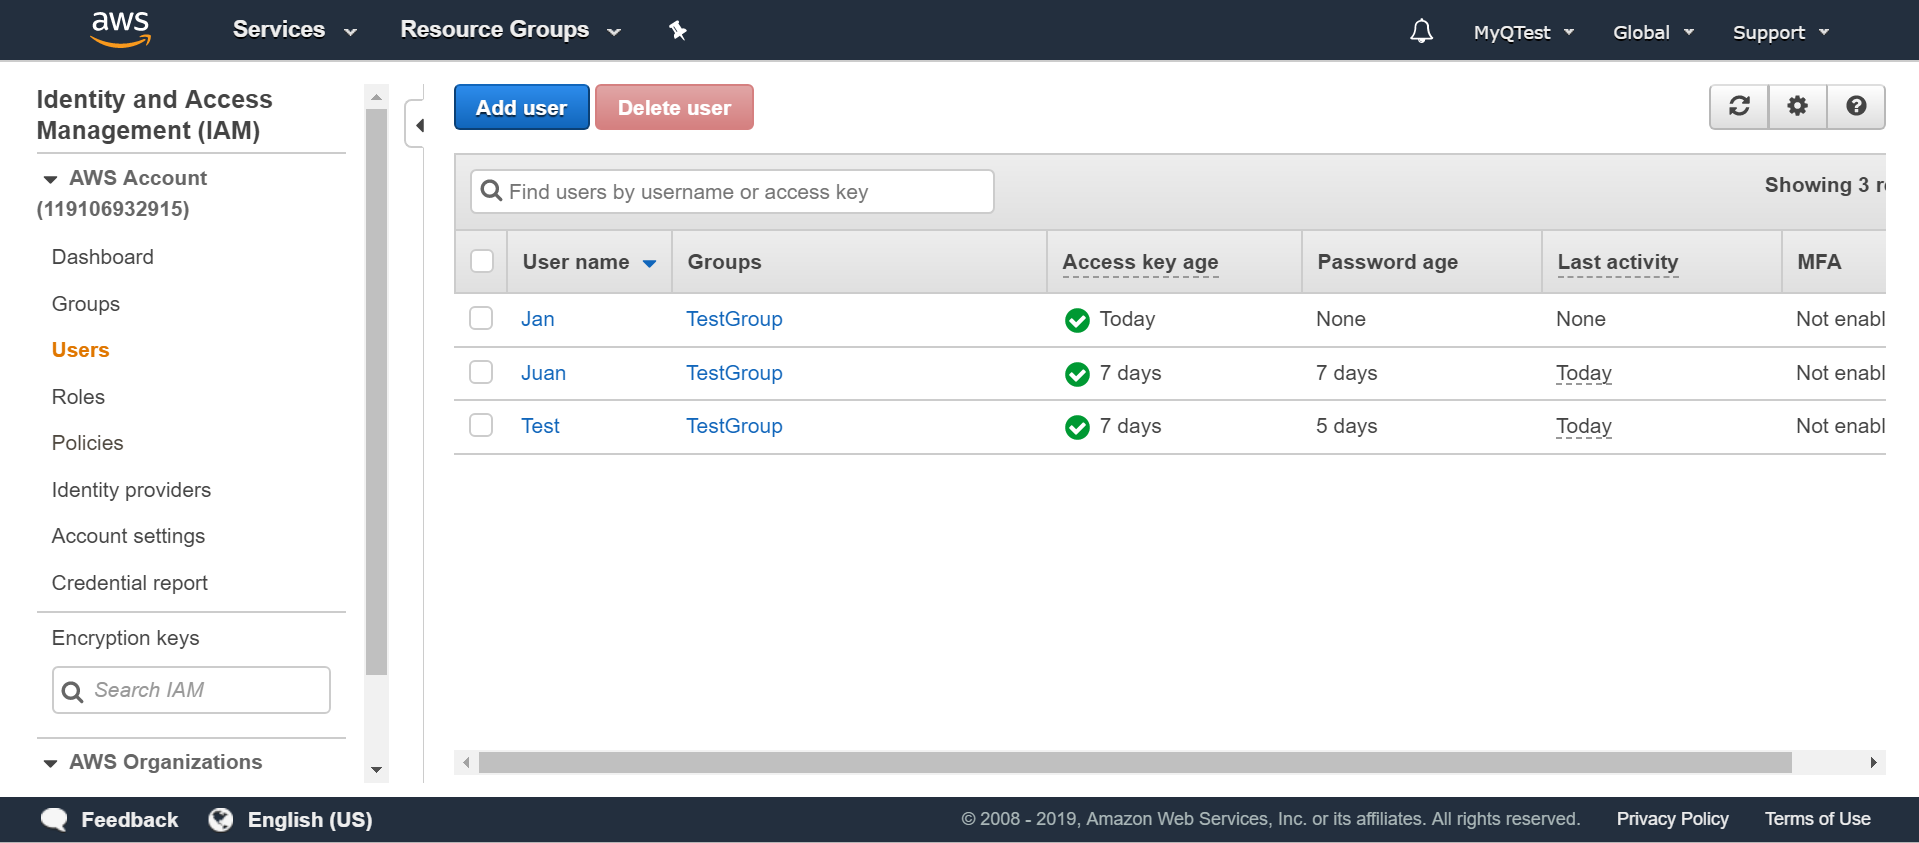Open Policies in the IAM sidebar
This screenshot has height=843, width=1919.
click(x=88, y=443)
